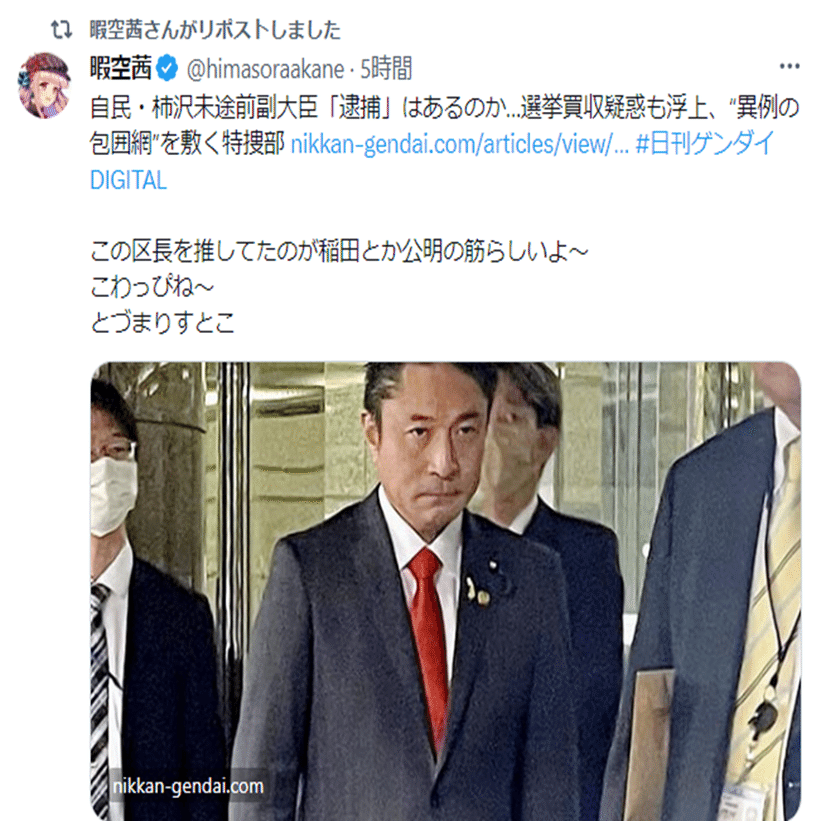The height and width of the screenshot is (821, 821).
Task: Open the three-dot more options menu
Action: (789, 66)
